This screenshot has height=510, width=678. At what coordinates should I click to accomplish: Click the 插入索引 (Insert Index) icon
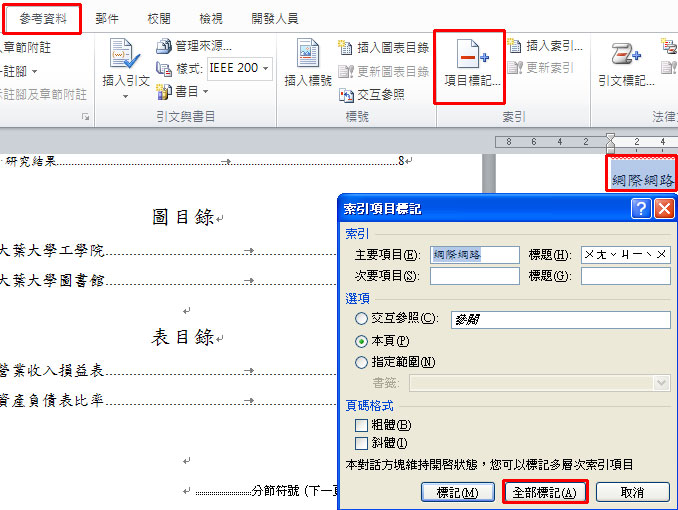click(515, 46)
